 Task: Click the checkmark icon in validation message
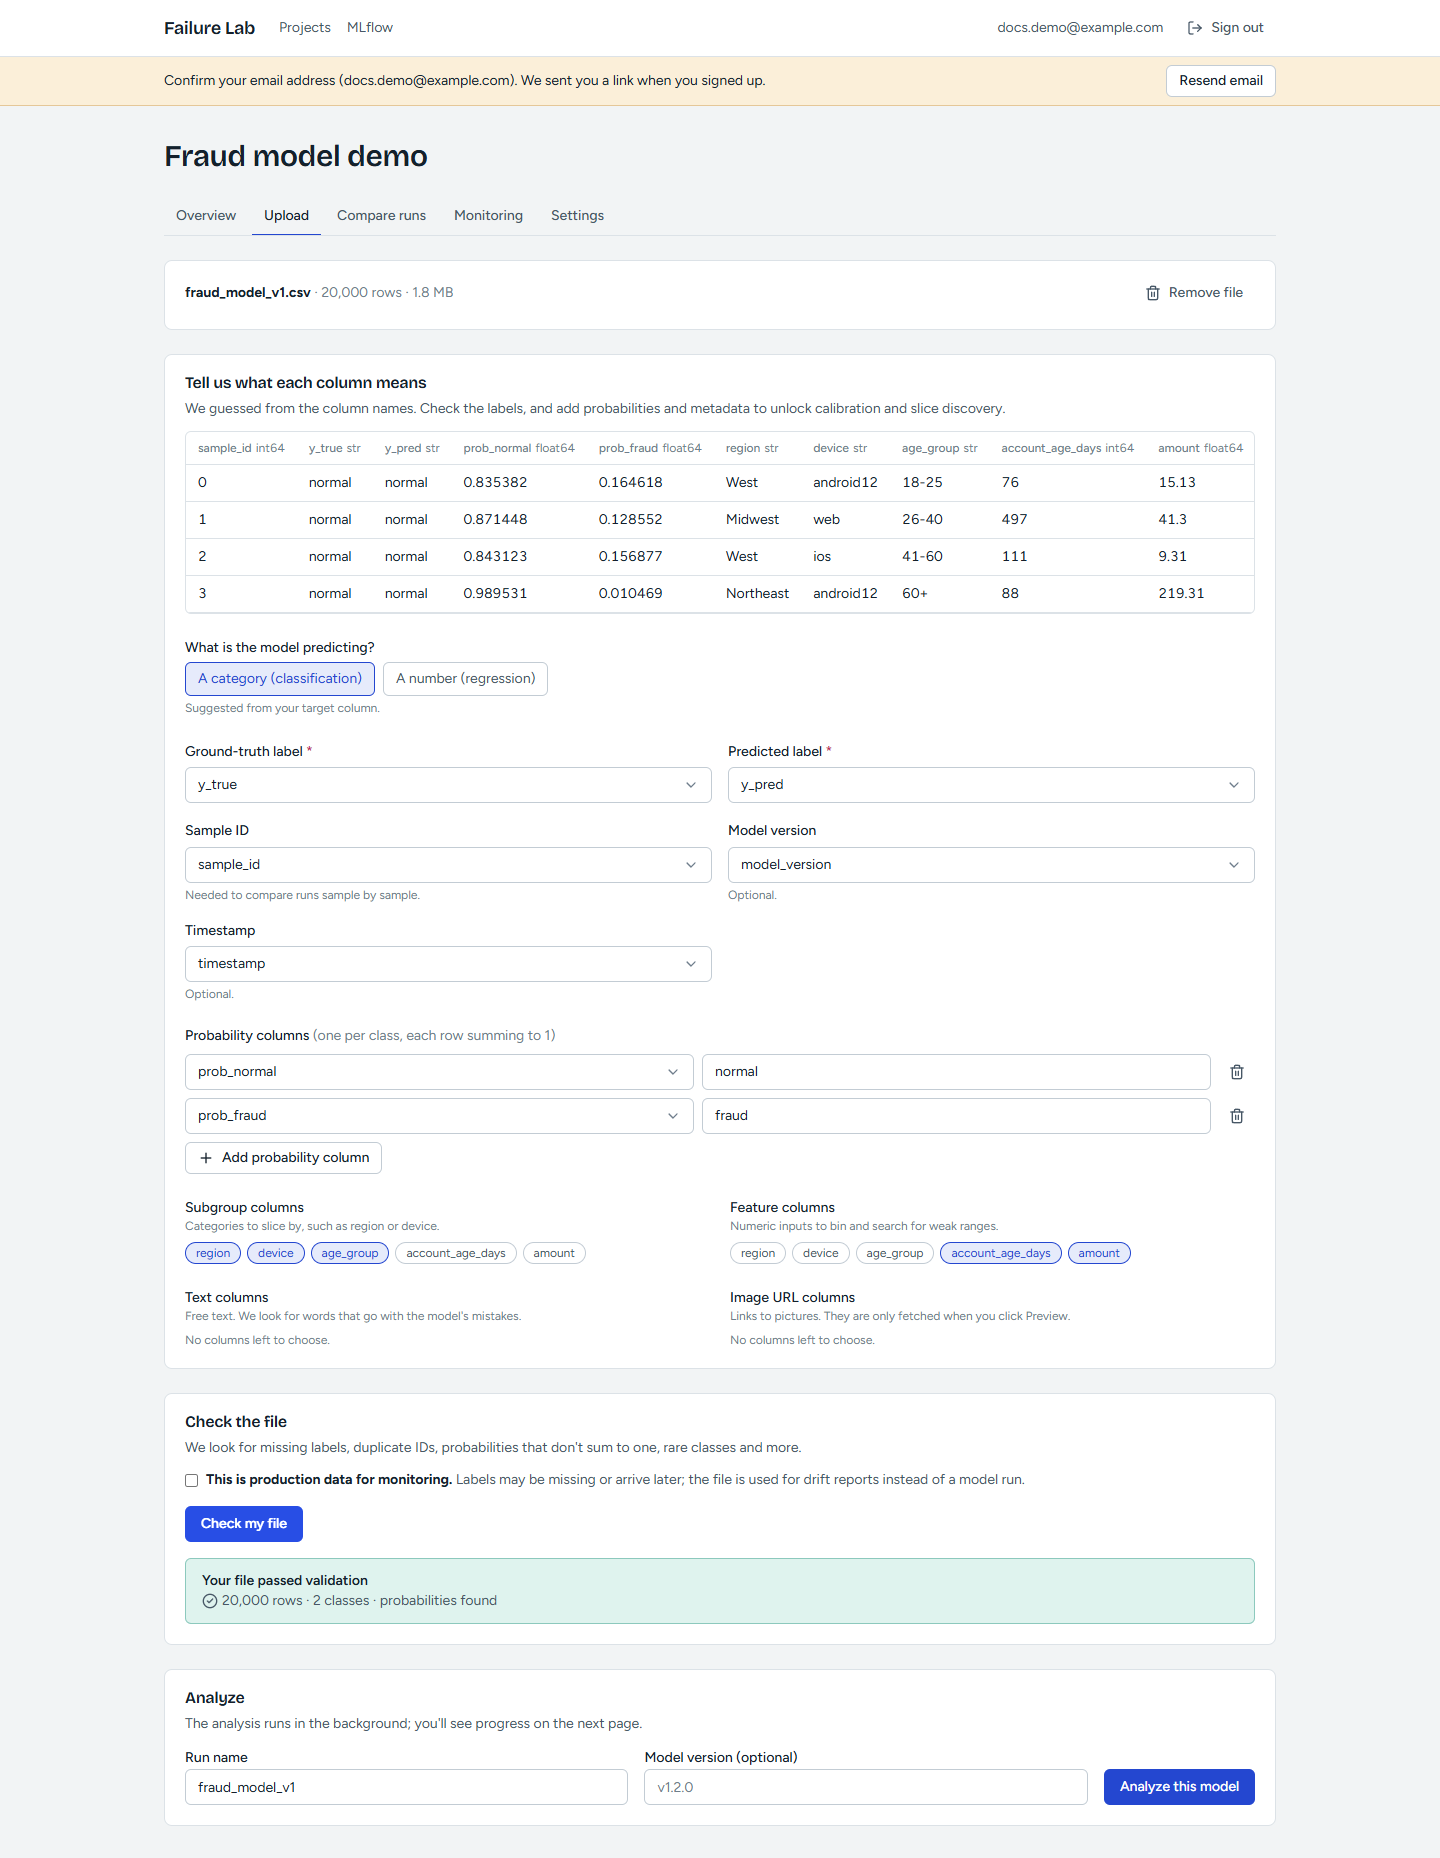(210, 1601)
